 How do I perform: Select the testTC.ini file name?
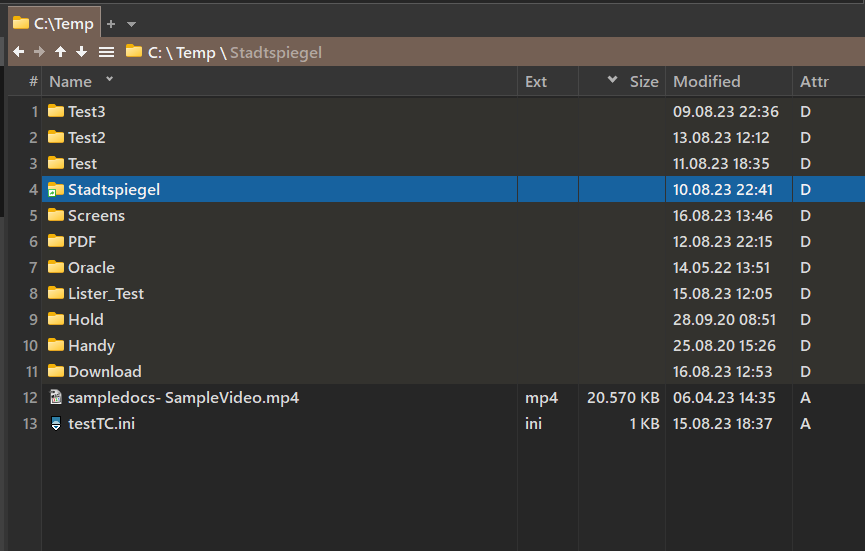102,424
